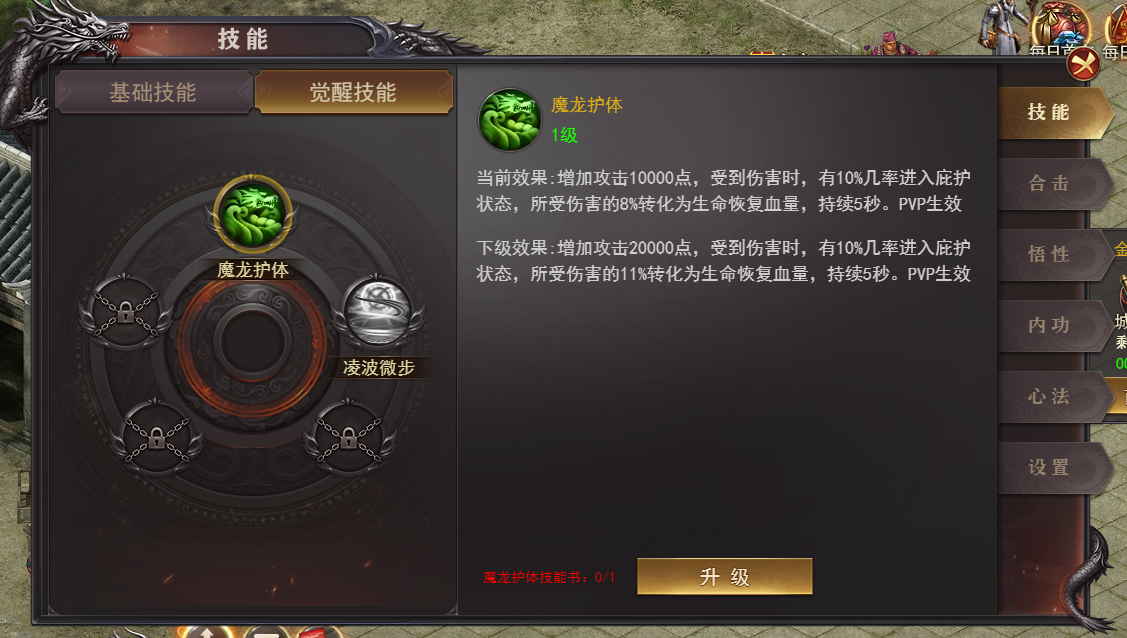Screen dimensions: 1127x638
Task: Open the daily reward bag icon at top right
Action: pyautogui.click(x=1059, y=29)
